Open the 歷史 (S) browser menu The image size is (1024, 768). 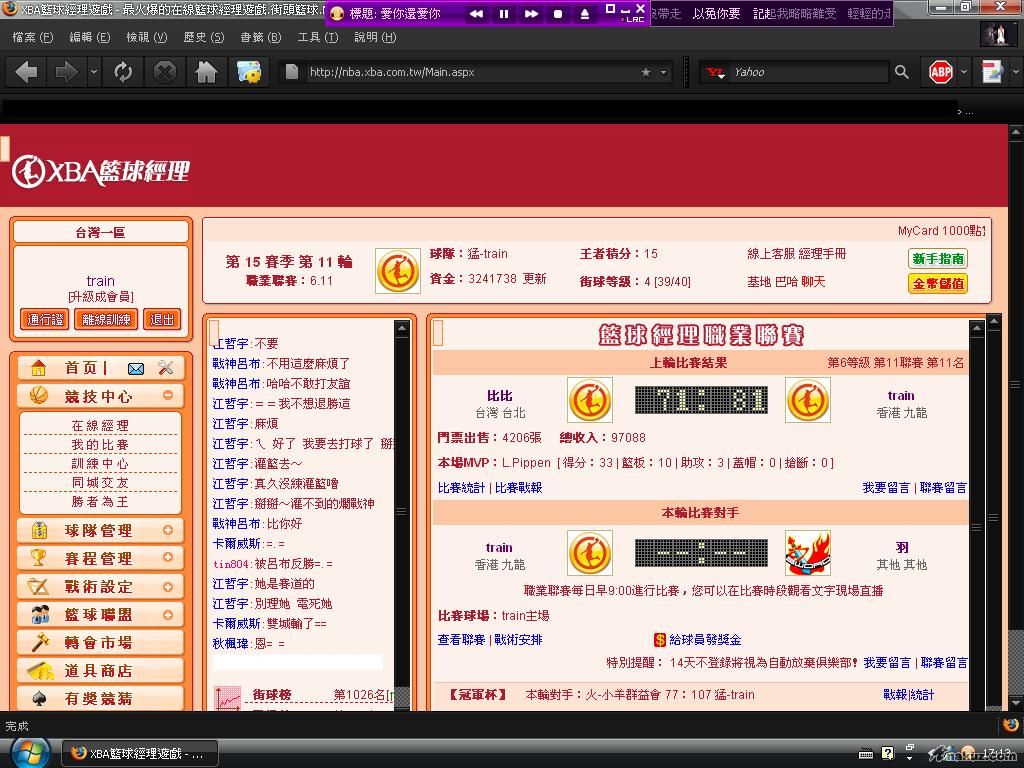203,37
